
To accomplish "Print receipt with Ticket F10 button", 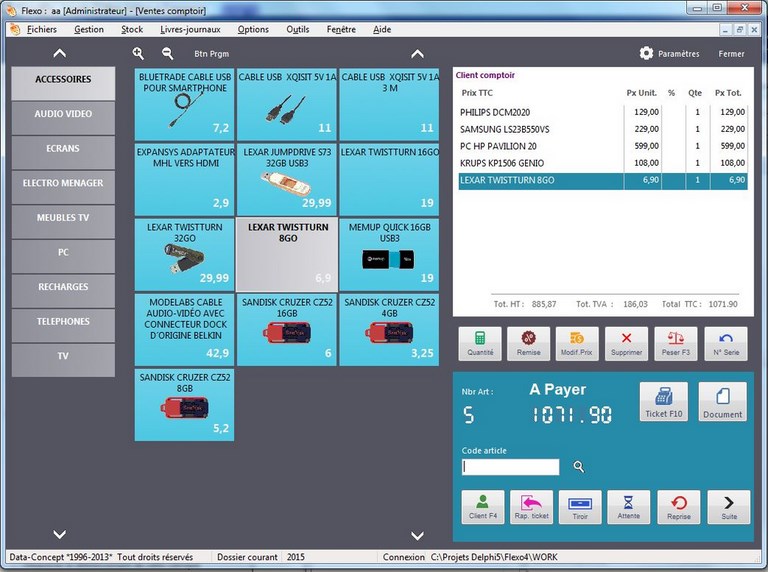I will click(664, 402).
